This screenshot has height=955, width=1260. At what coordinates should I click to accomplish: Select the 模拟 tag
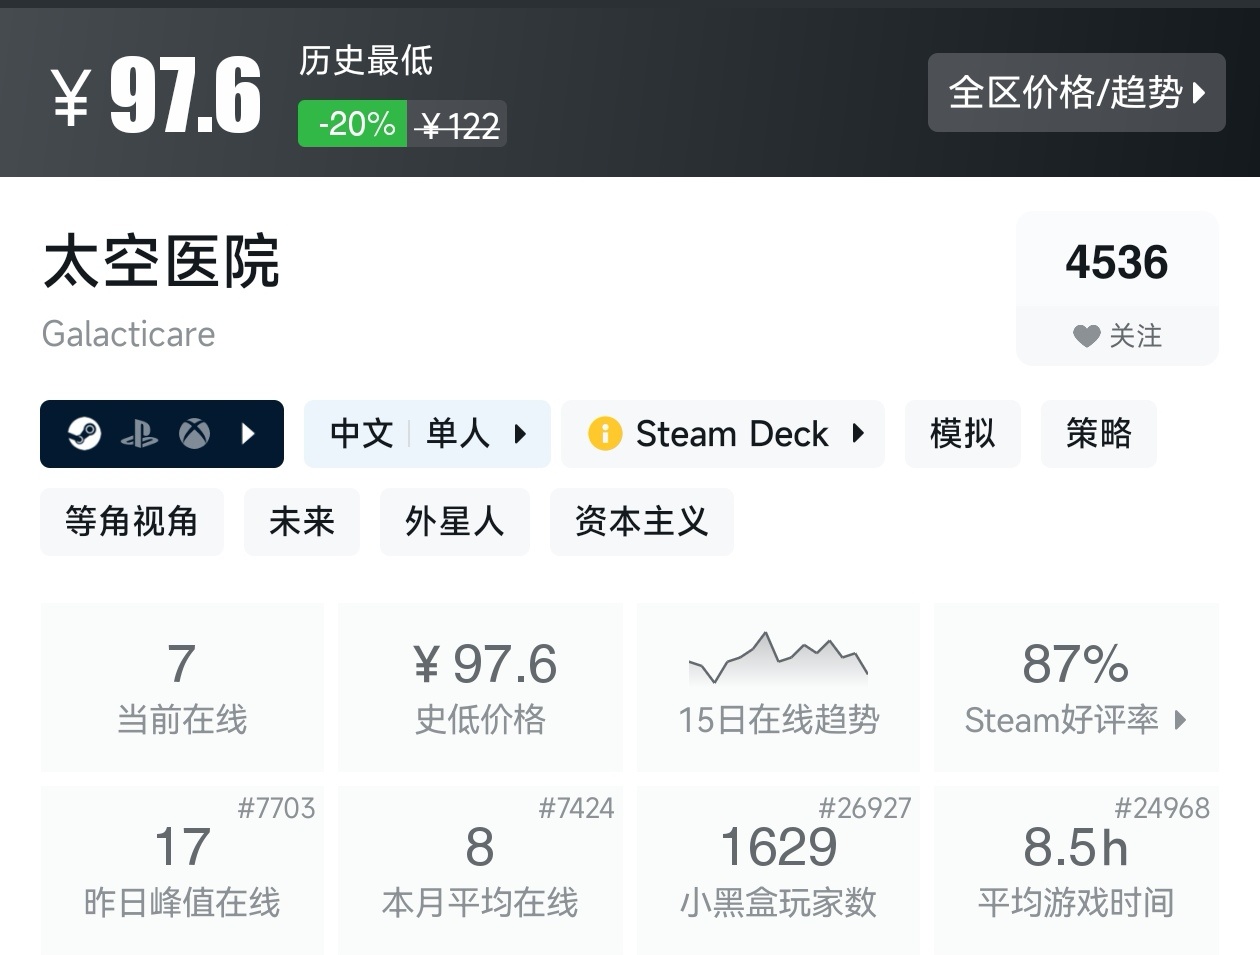click(962, 434)
